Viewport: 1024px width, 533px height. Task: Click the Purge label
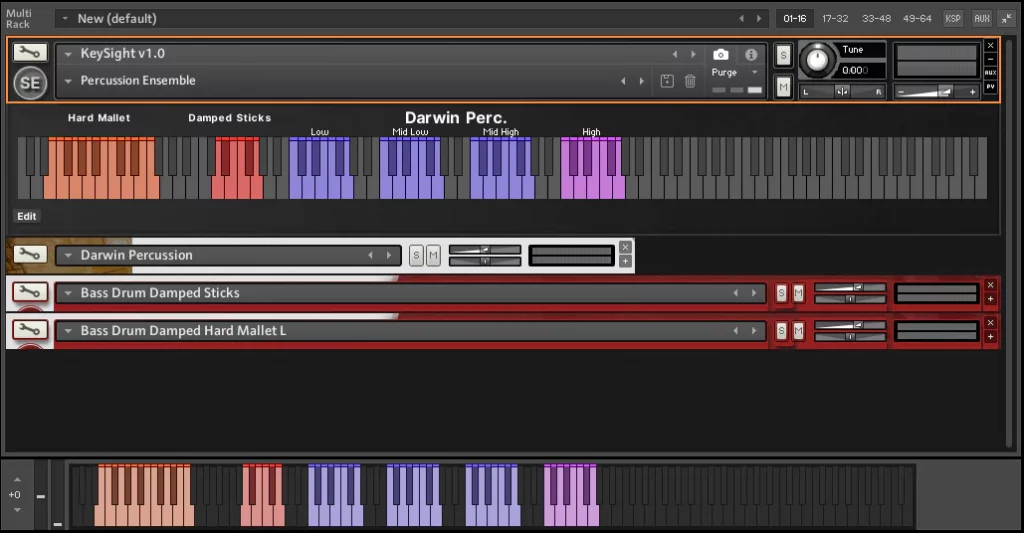[x=724, y=73]
